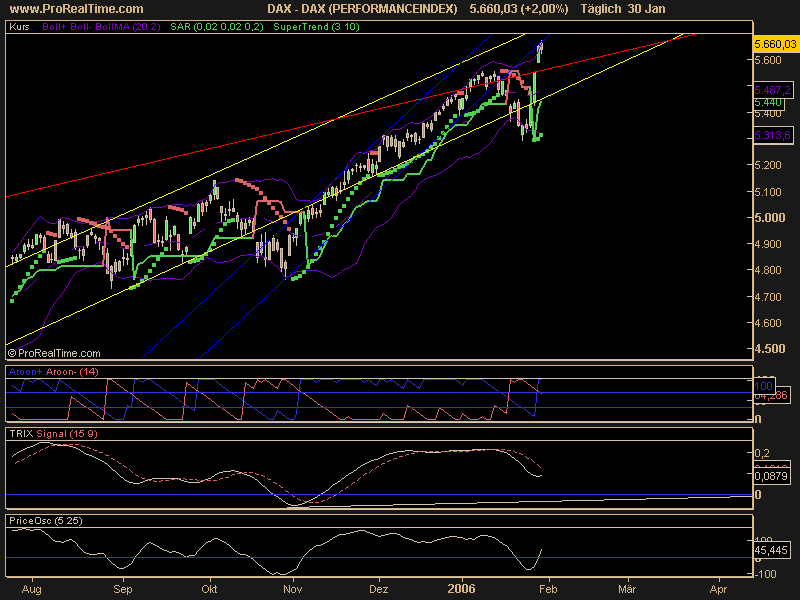Click the www.ProRealTime.com header link
The width and height of the screenshot is (800, 600).
tap(77, 9)
